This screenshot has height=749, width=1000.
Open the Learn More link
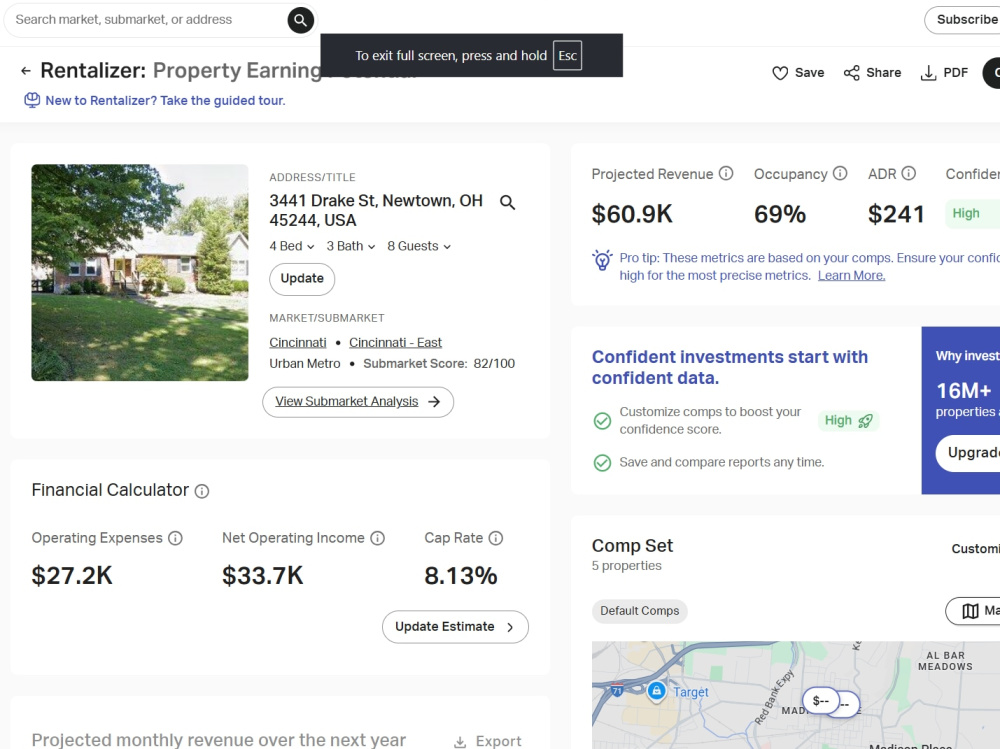pyautogui.click(x=851, y=276)
